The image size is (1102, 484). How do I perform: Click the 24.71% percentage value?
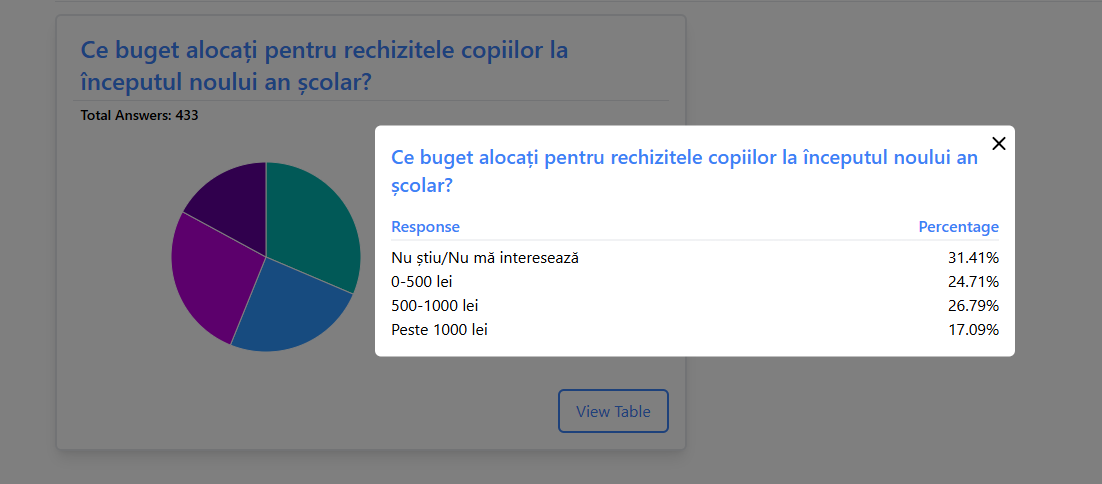973,282
